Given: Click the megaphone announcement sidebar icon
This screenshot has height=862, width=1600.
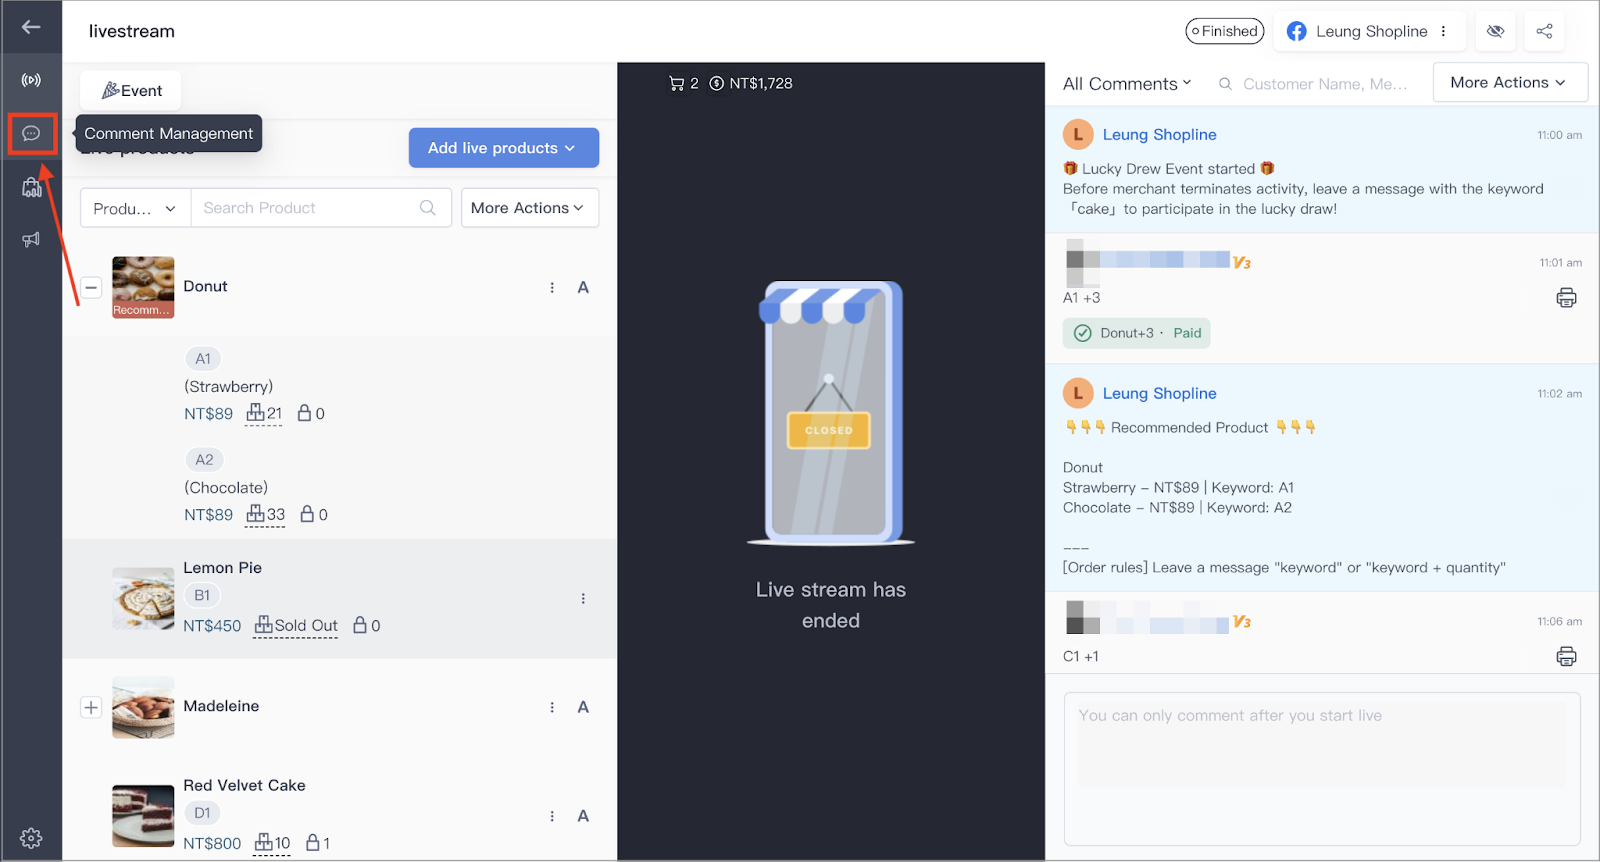Looking at the screenshot, I should click(31, 240).
